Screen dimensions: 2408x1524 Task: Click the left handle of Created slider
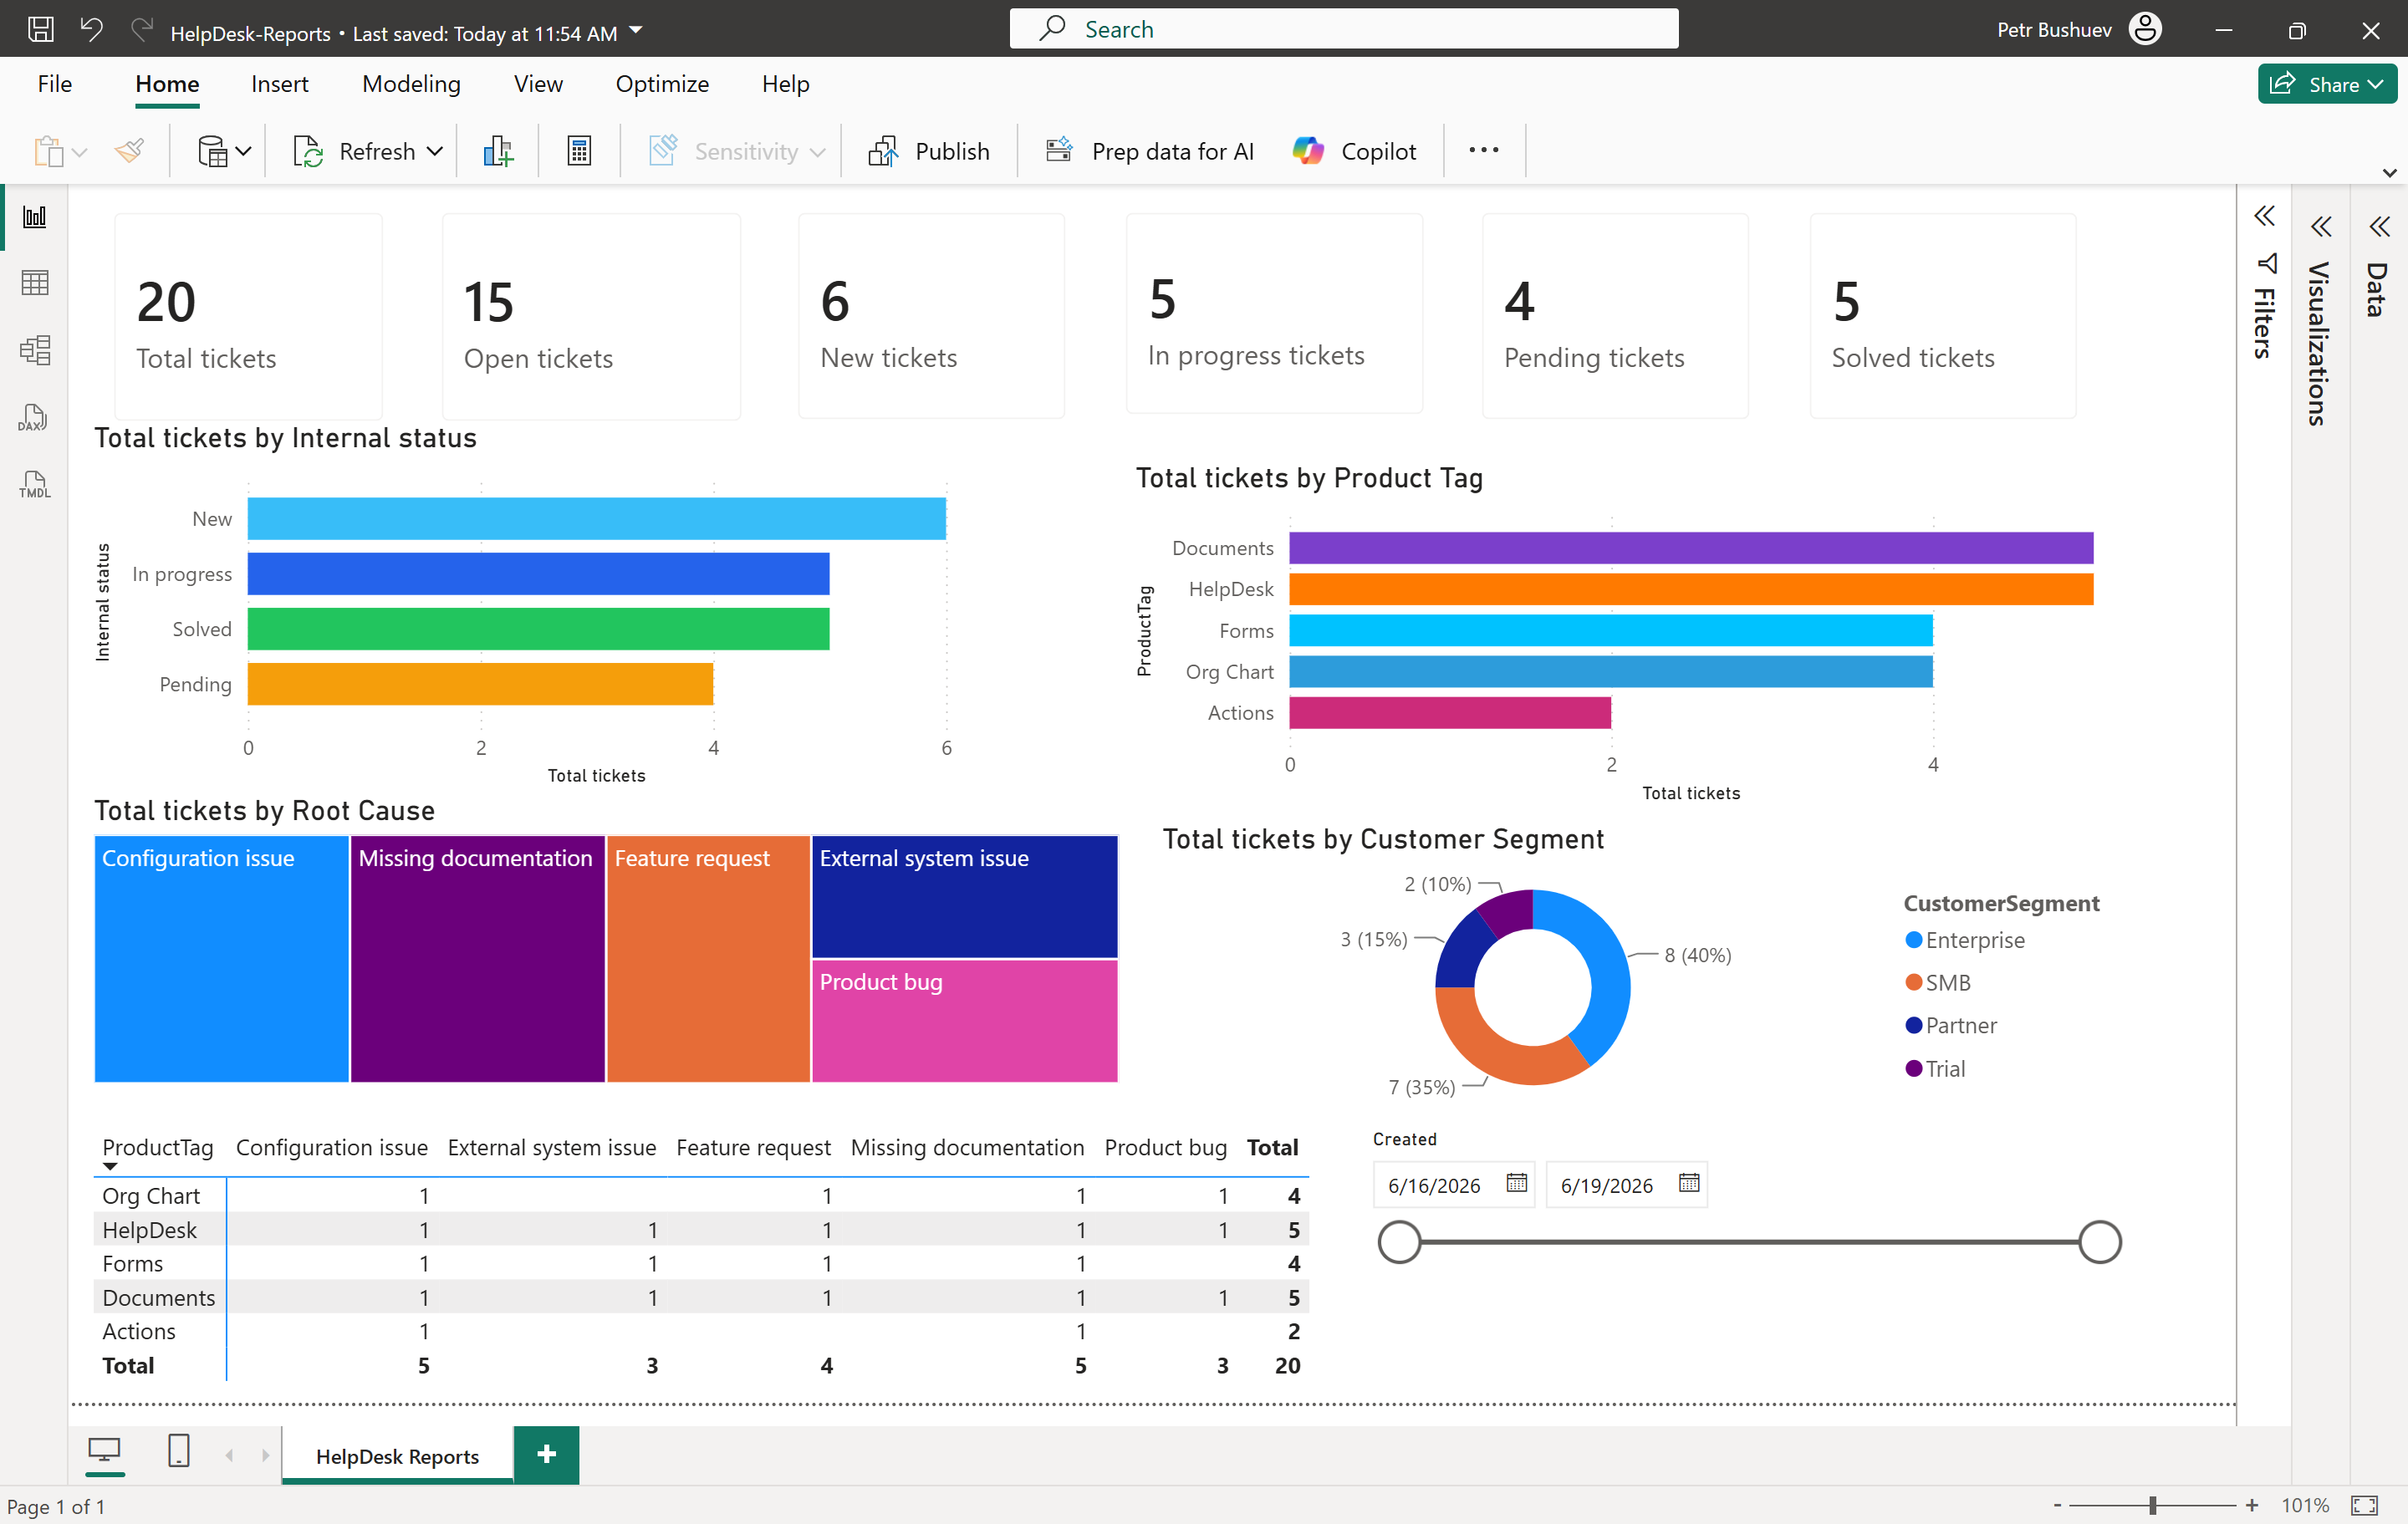[1399, 1242]
